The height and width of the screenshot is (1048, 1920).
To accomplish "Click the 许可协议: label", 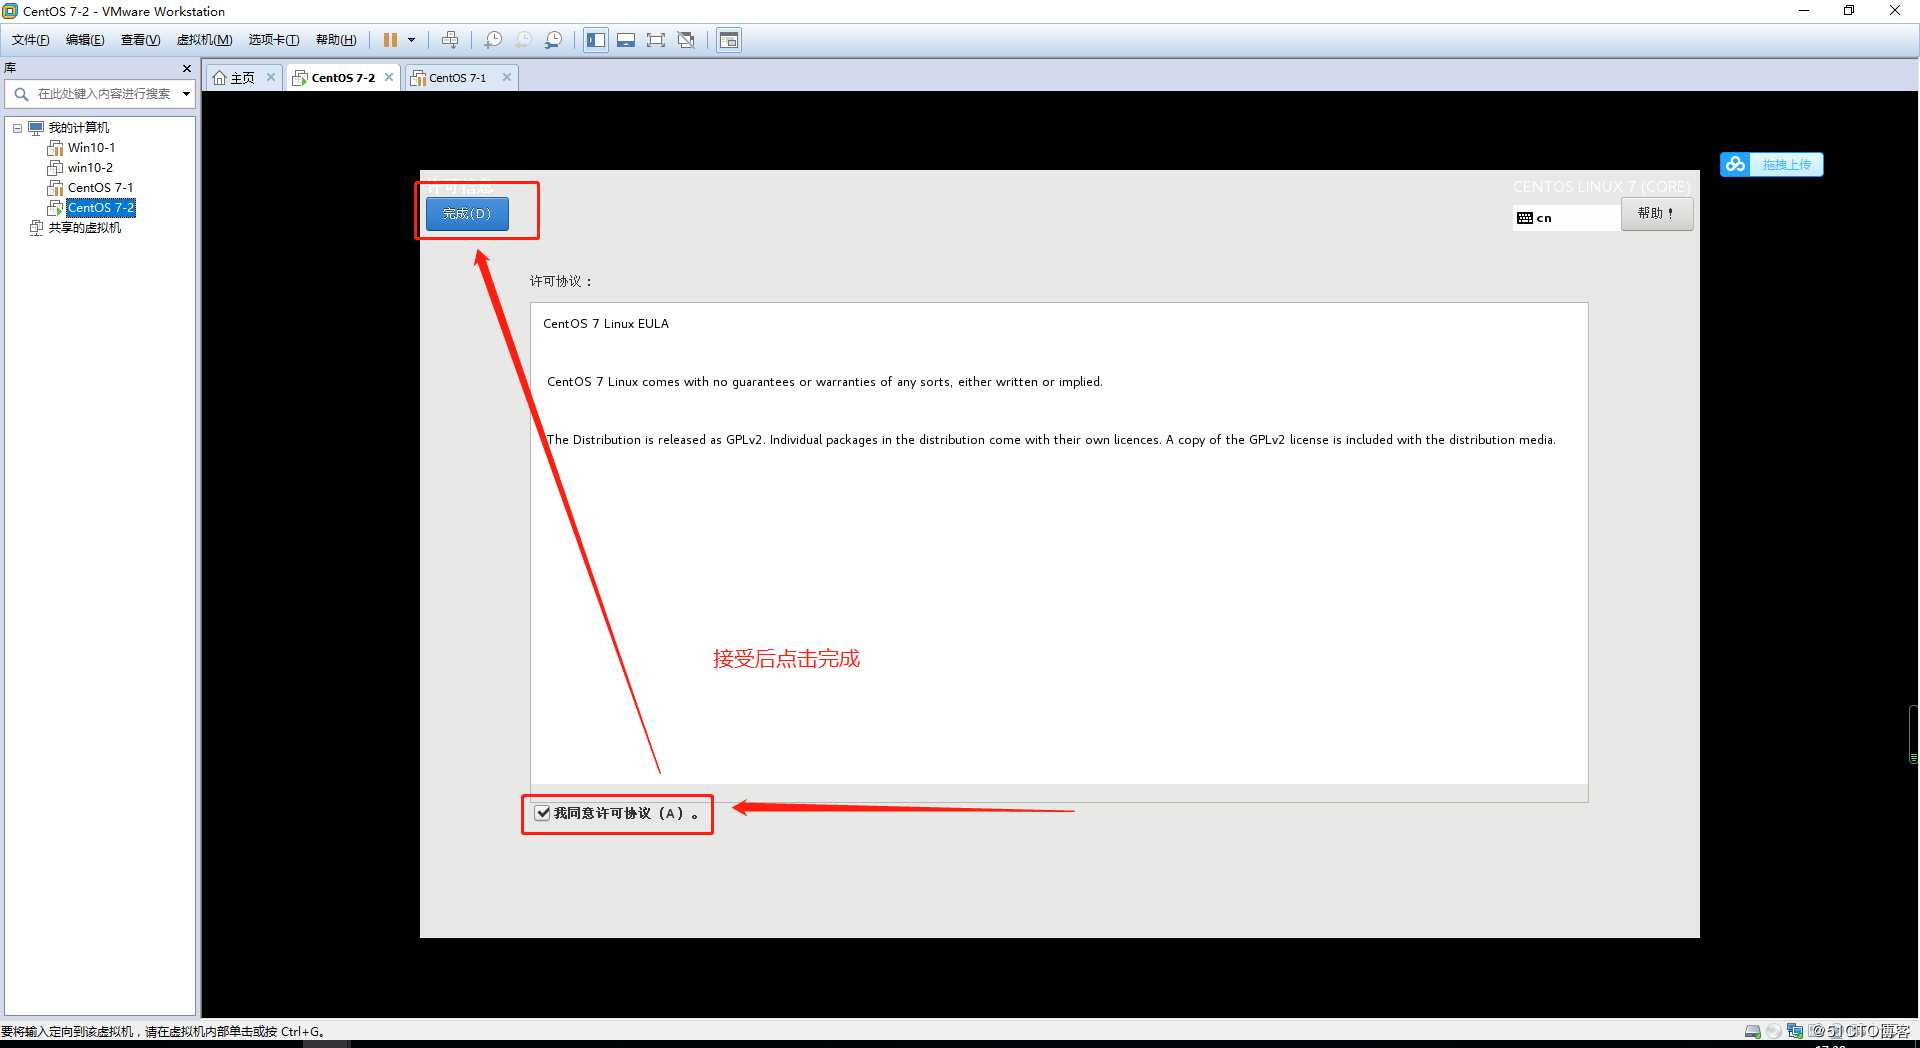I will coord(561,282).
